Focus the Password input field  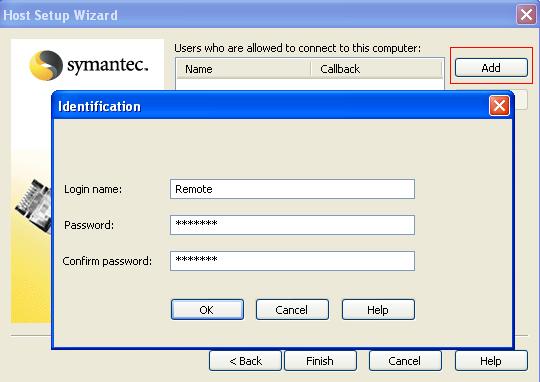[292, 225]
